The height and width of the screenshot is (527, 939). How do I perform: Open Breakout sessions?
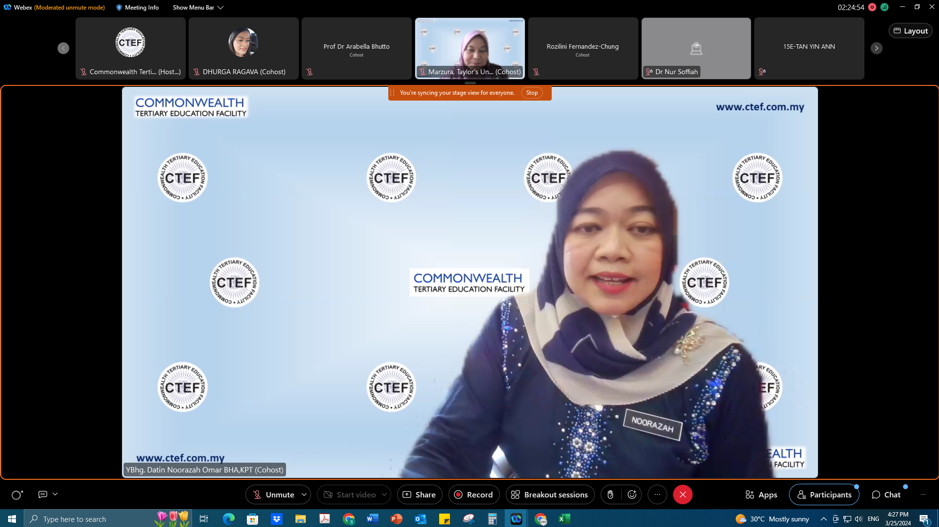tap(550, 495)
